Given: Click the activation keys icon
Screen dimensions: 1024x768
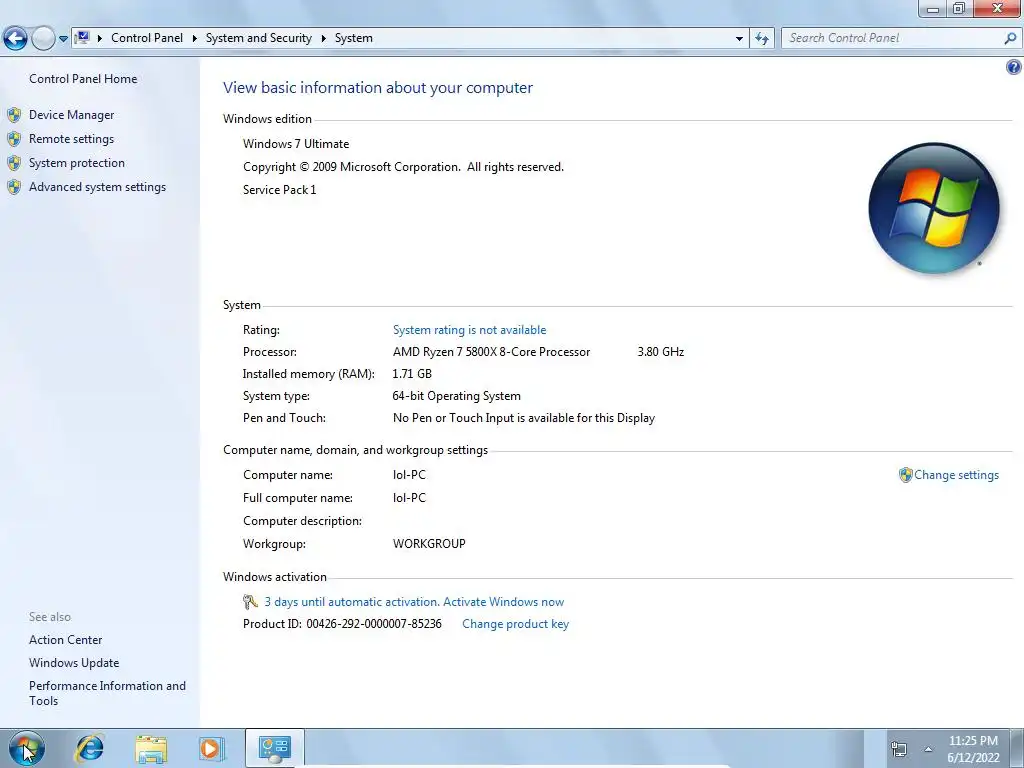Looking at the screenshot, I should [250, 601].
